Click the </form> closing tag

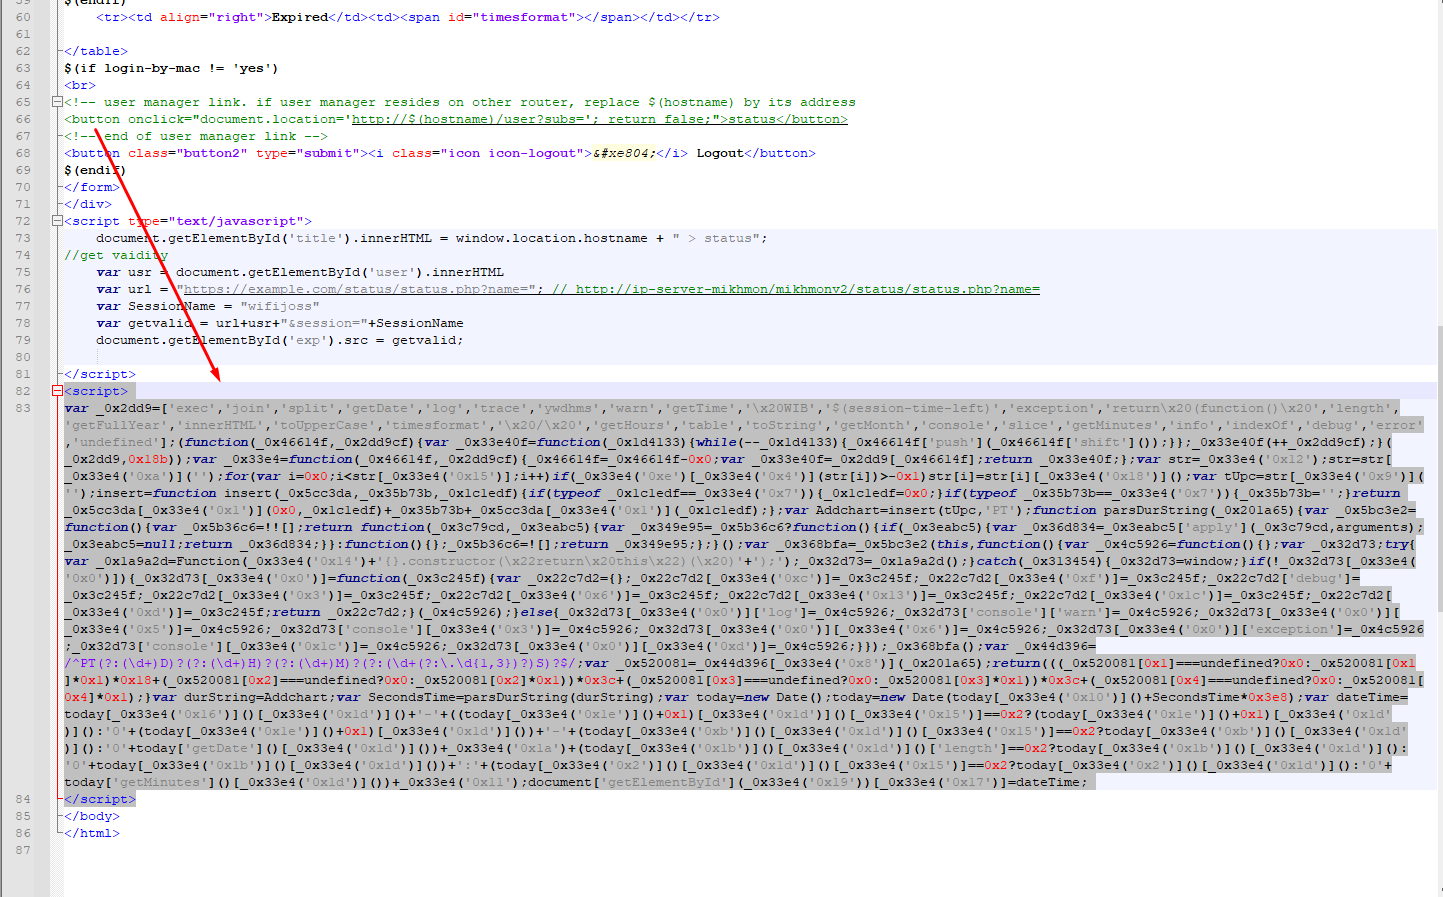coord(92,187)
